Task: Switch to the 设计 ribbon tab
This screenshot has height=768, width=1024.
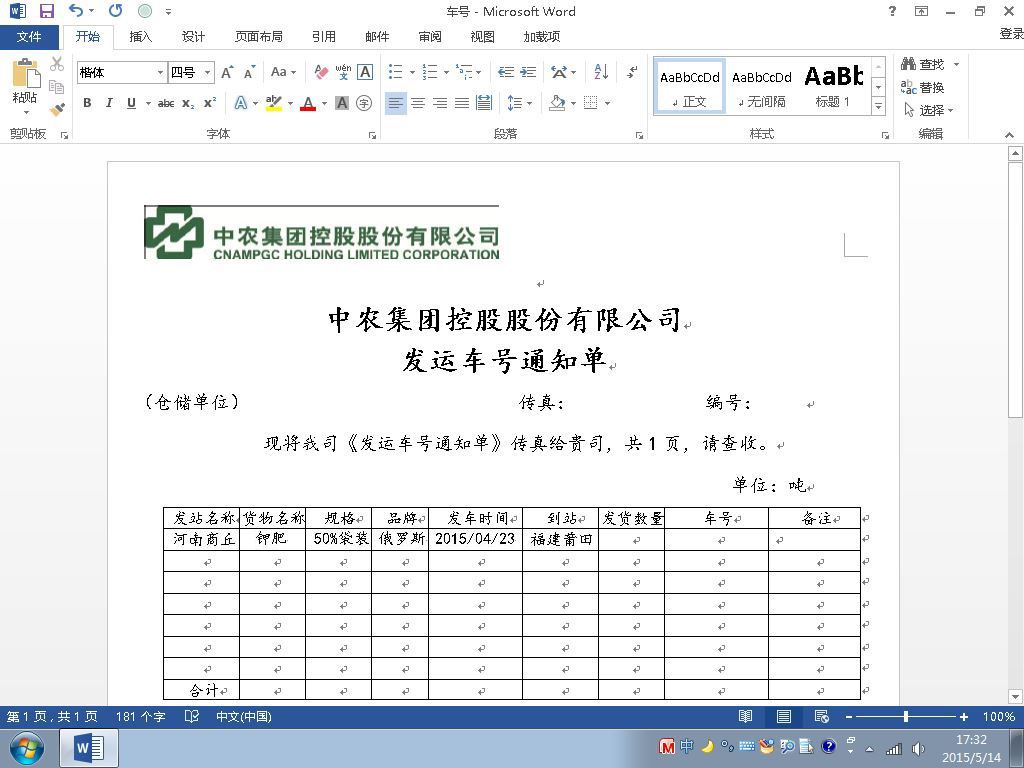Action: click(193, 37)
